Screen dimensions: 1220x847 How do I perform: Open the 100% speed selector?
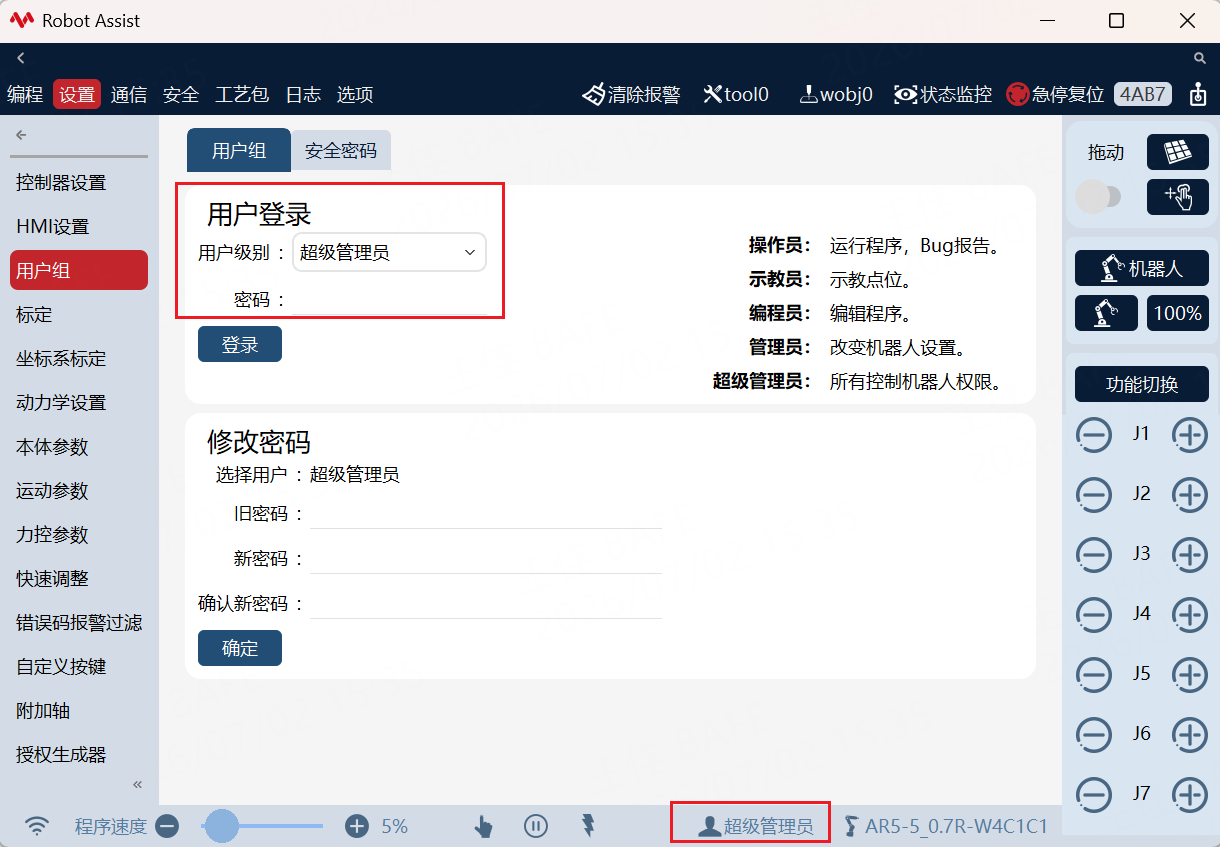point(1177,313)
